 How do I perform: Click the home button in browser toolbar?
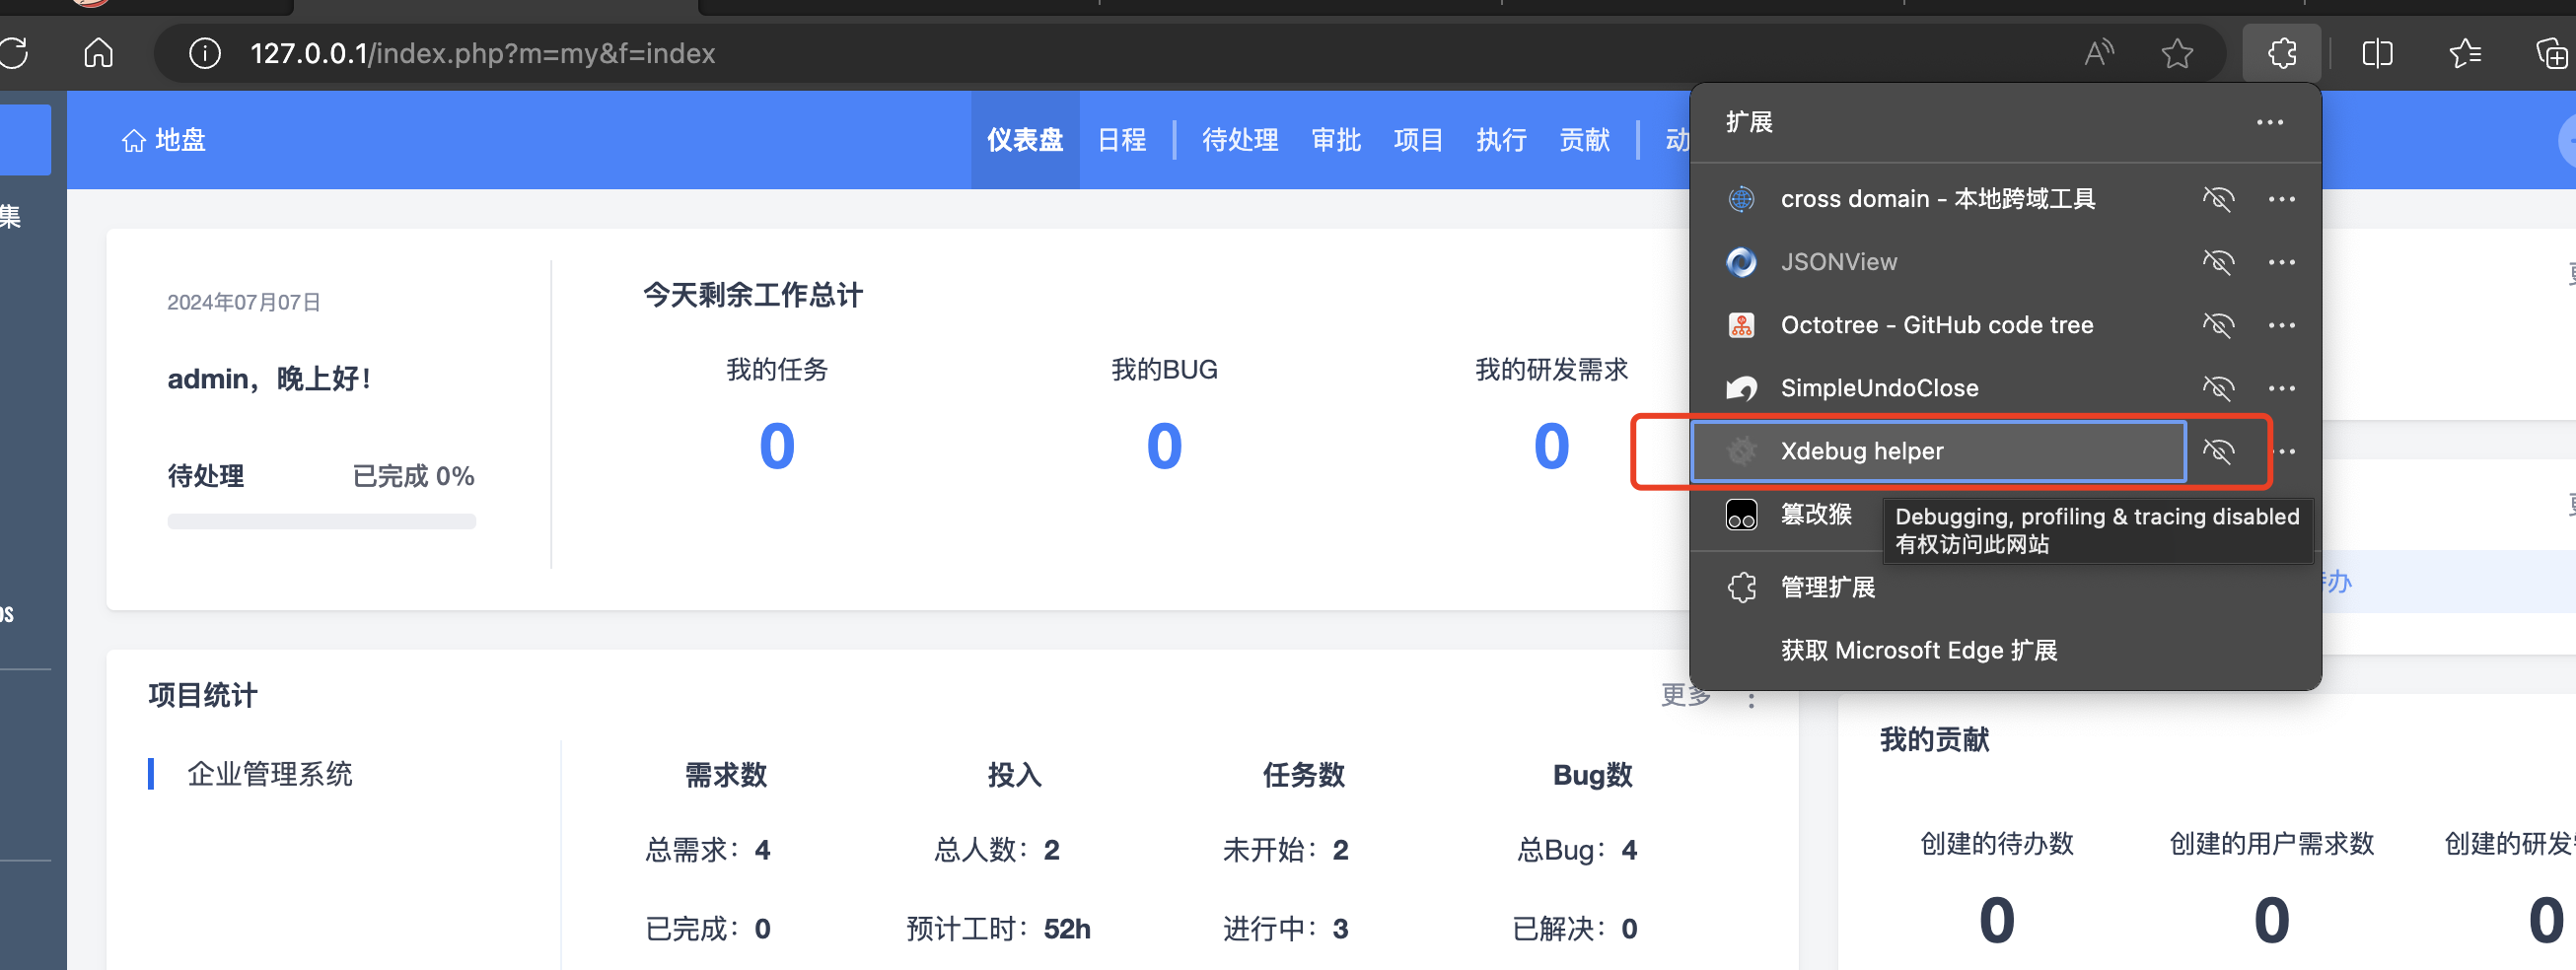98,53
